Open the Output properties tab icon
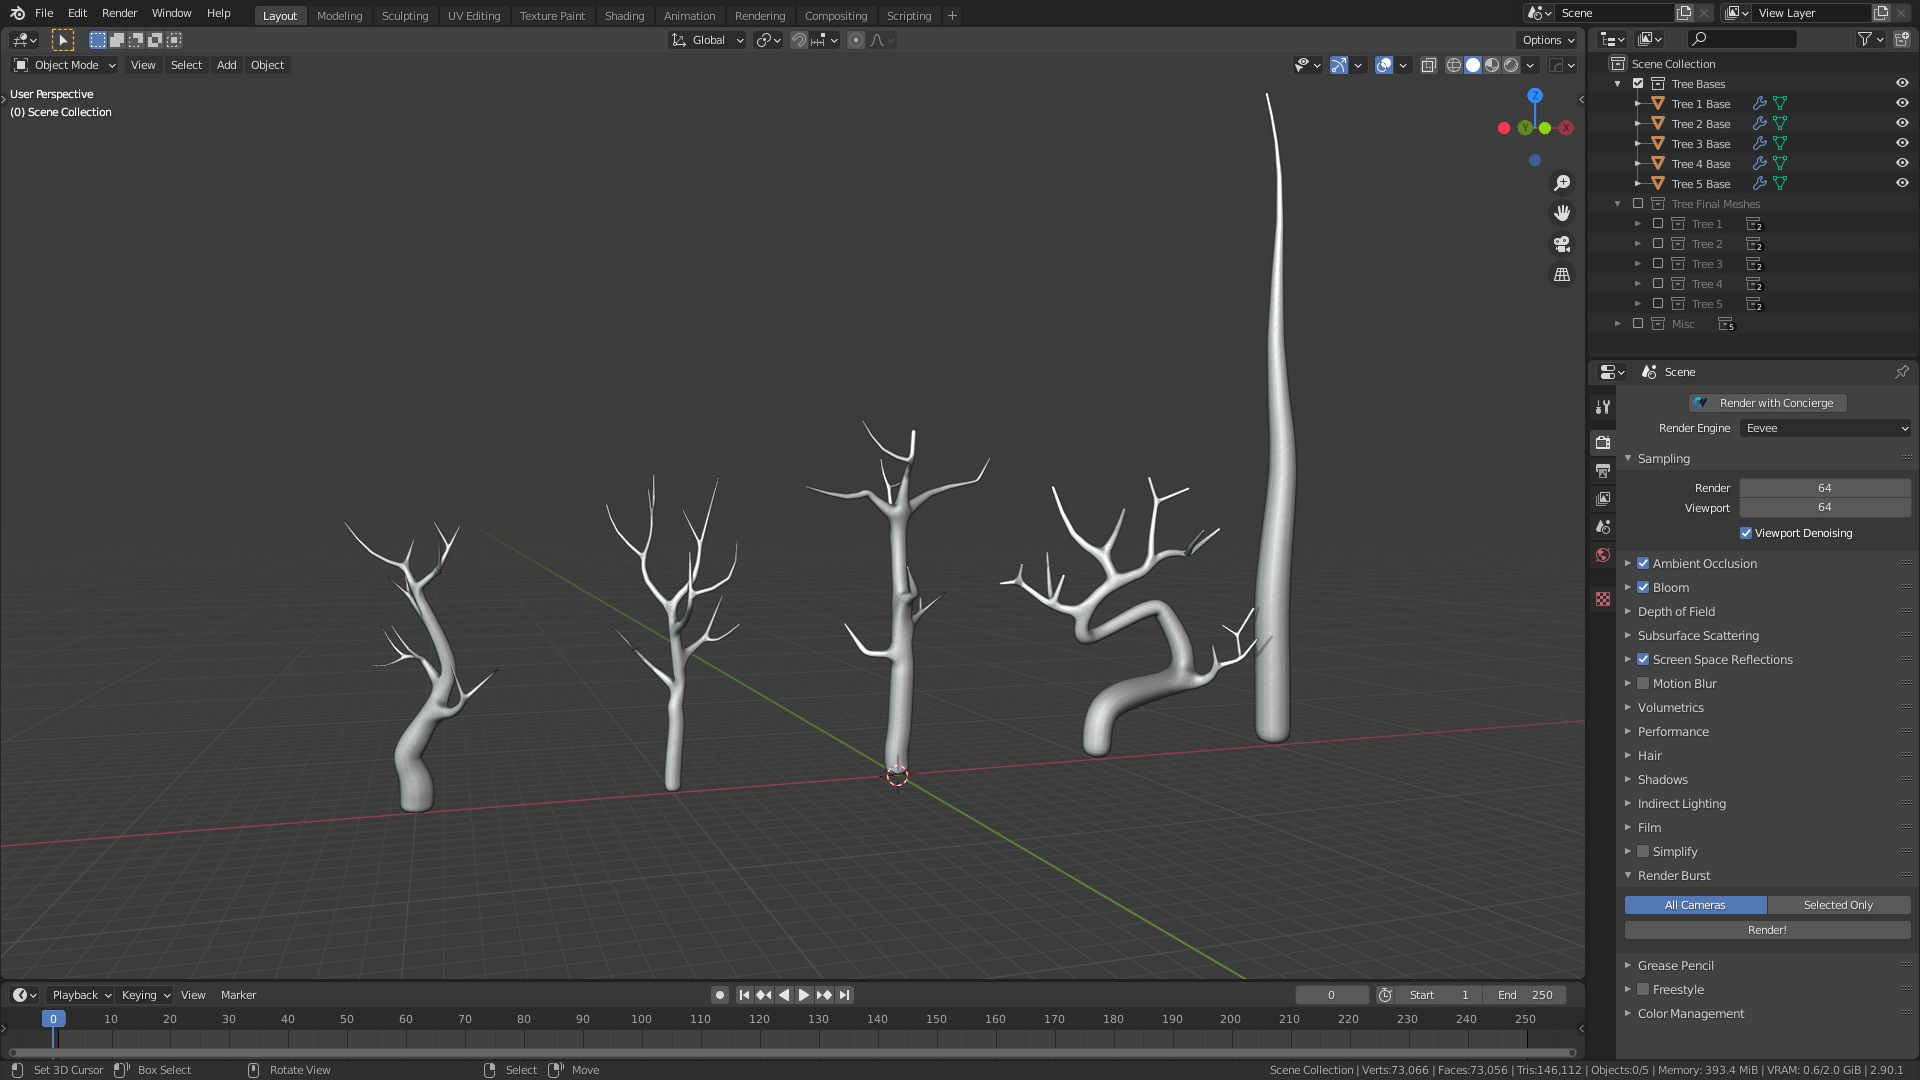 click(x=1603, y=471)
